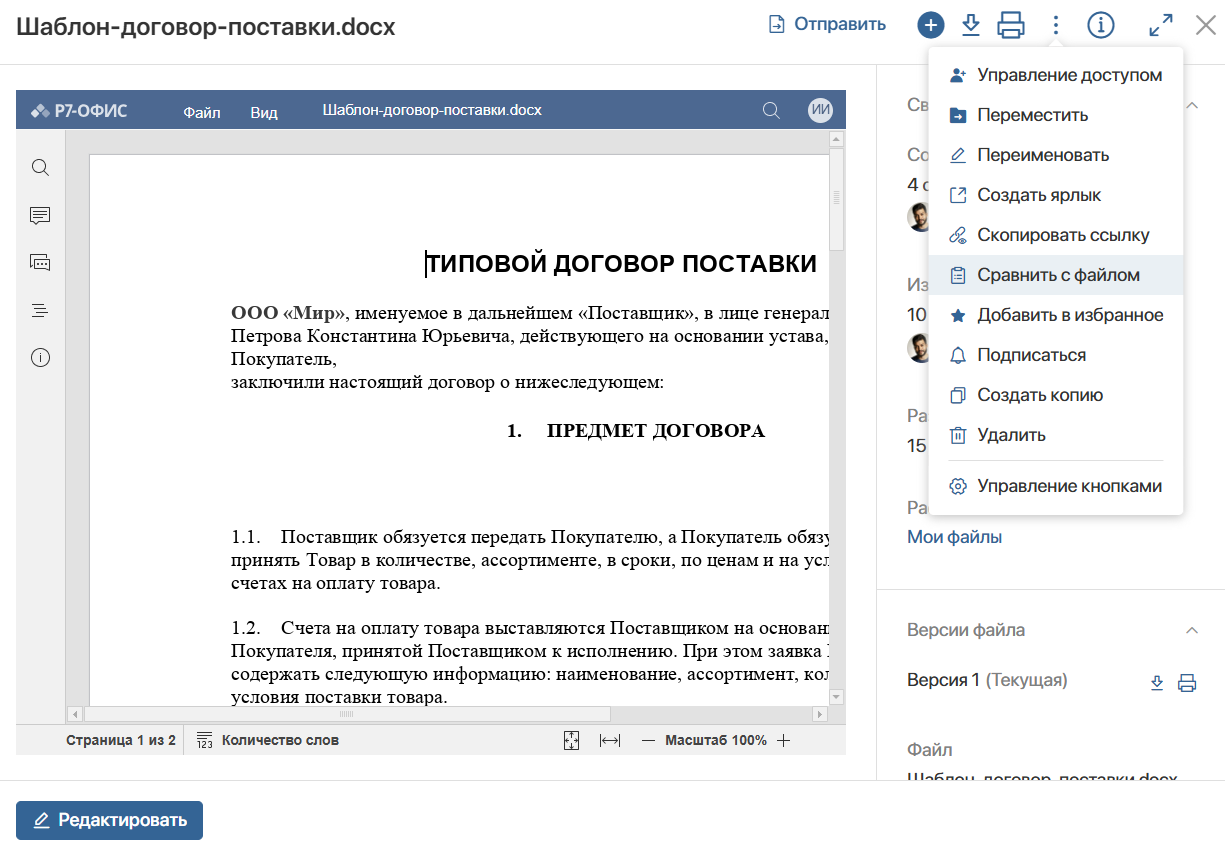Click the Редактировать button
The image size is (1225, 844).
[109, 820]
